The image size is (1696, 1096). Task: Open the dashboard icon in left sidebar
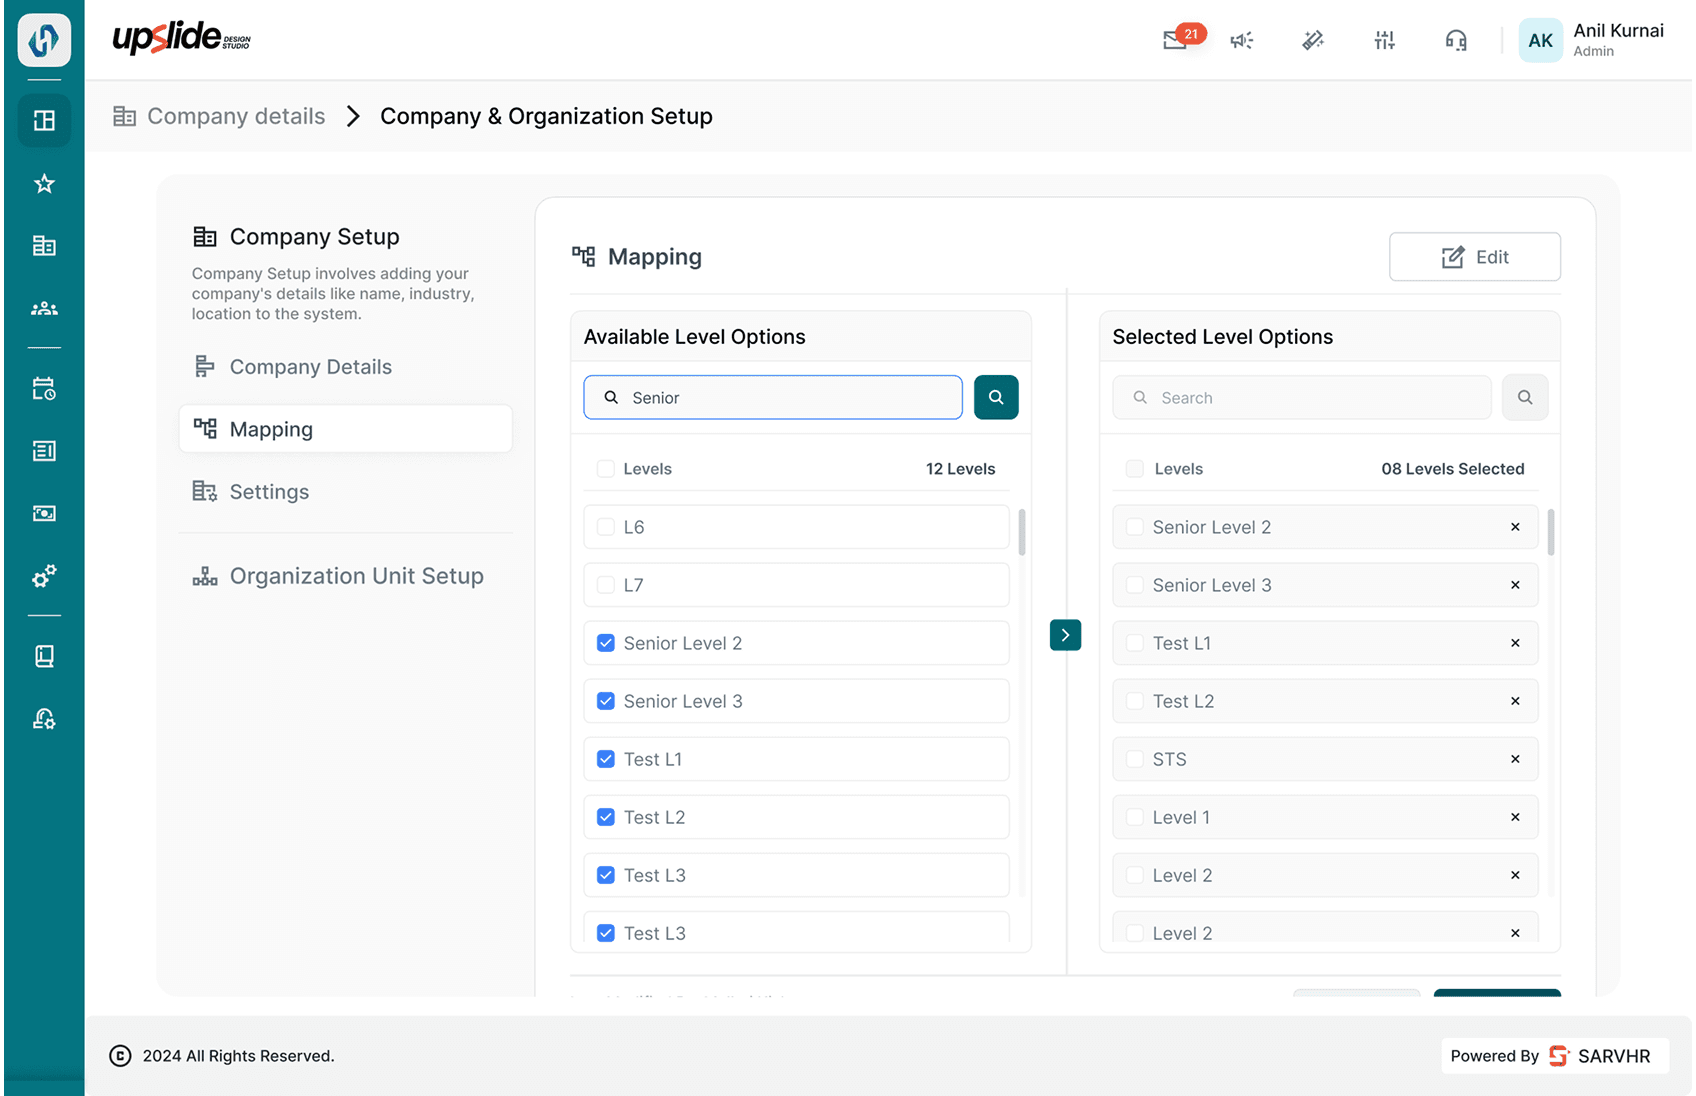(x=44, y=121)
